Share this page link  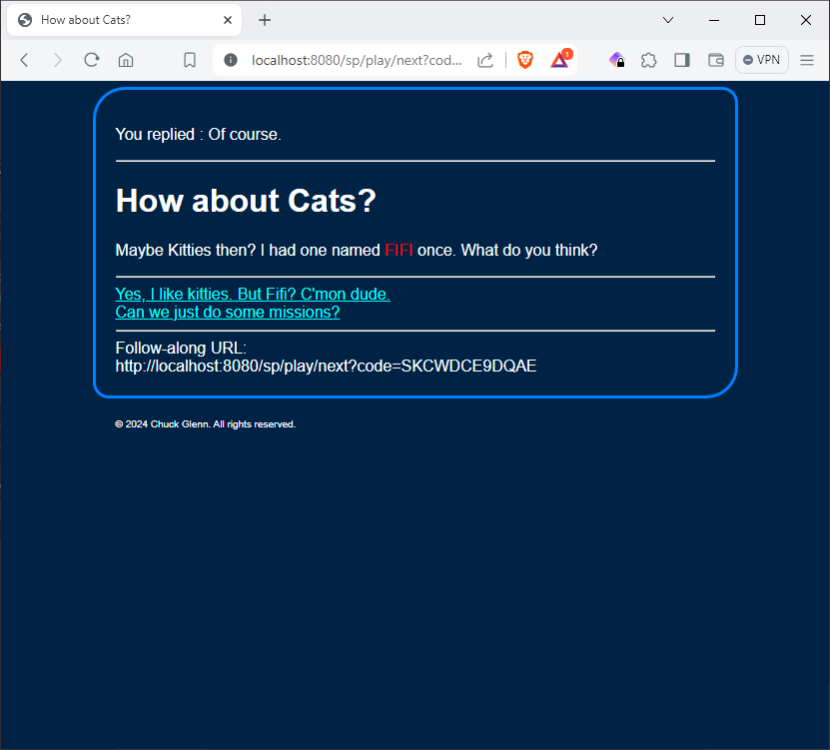(485, 60)
